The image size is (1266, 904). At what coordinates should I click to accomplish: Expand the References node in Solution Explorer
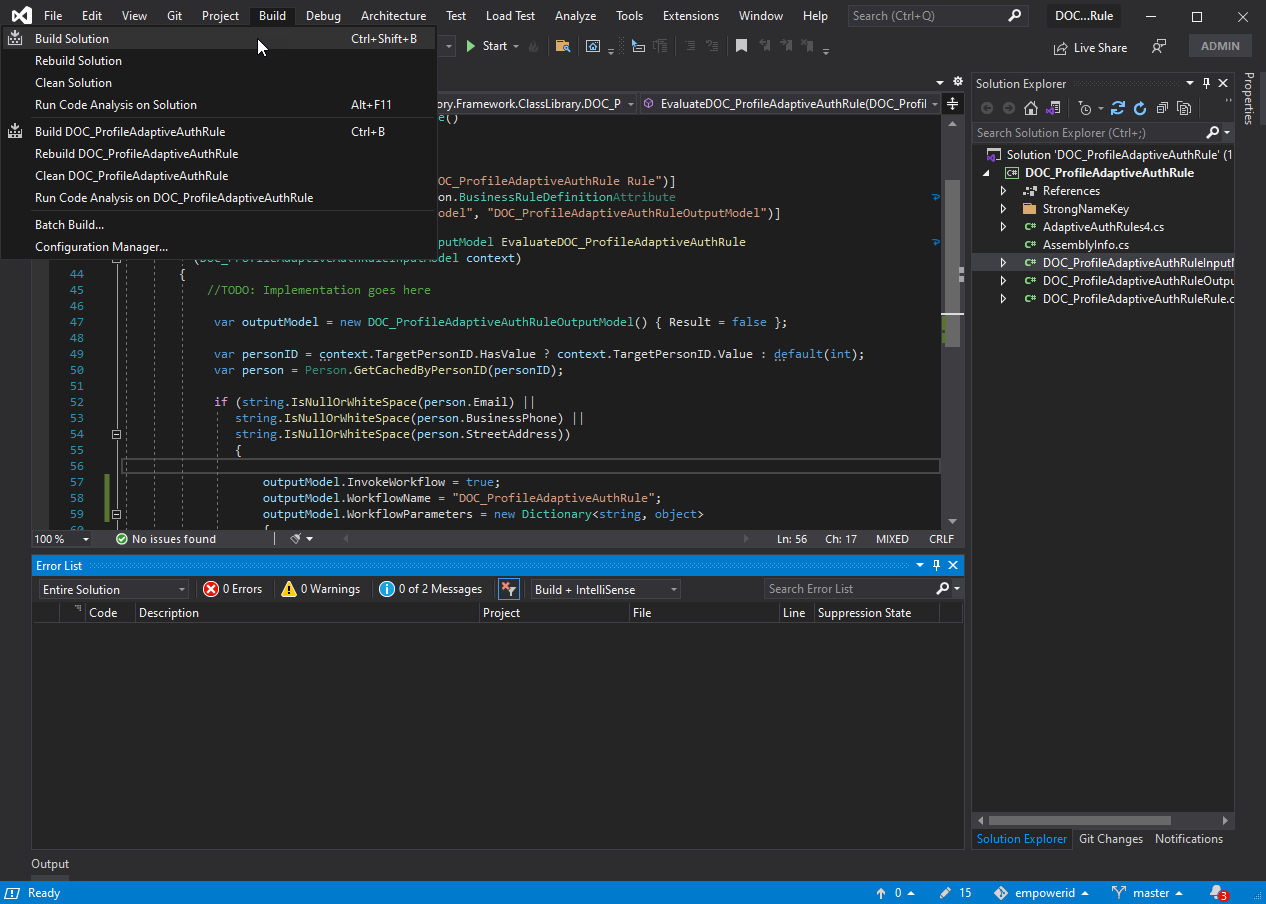pos(1003,190)
